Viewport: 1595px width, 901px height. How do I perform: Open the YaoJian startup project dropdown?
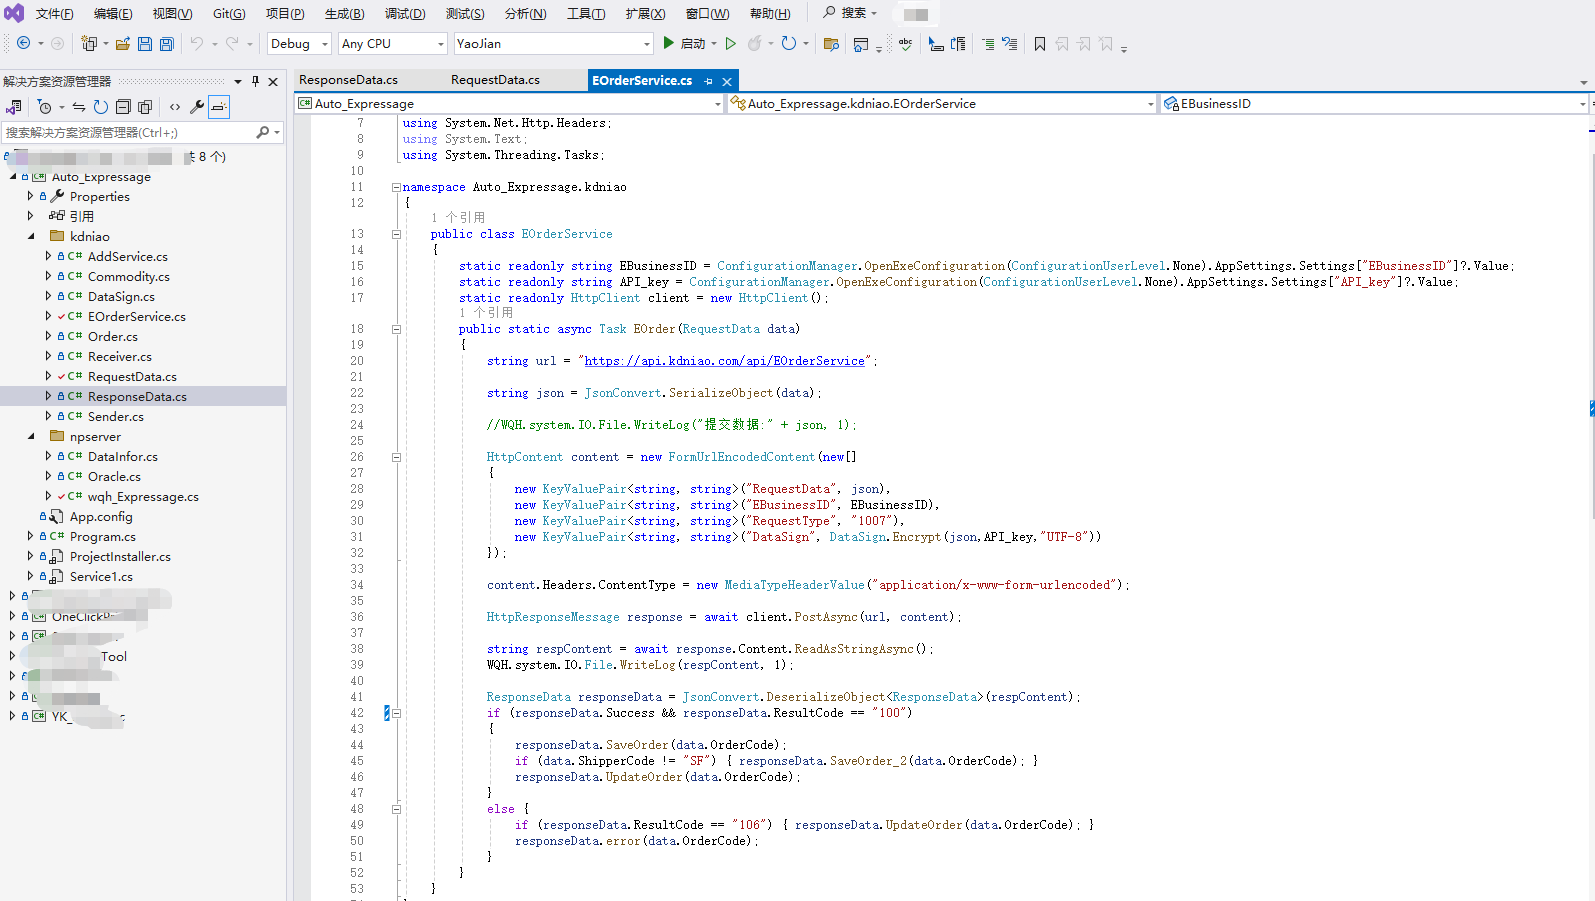pos(553,44)
